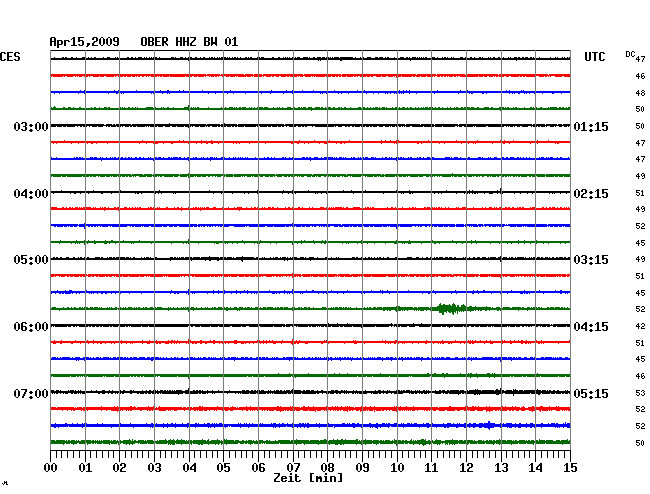Click minute 06 on the time axis

tap(258, 468)
